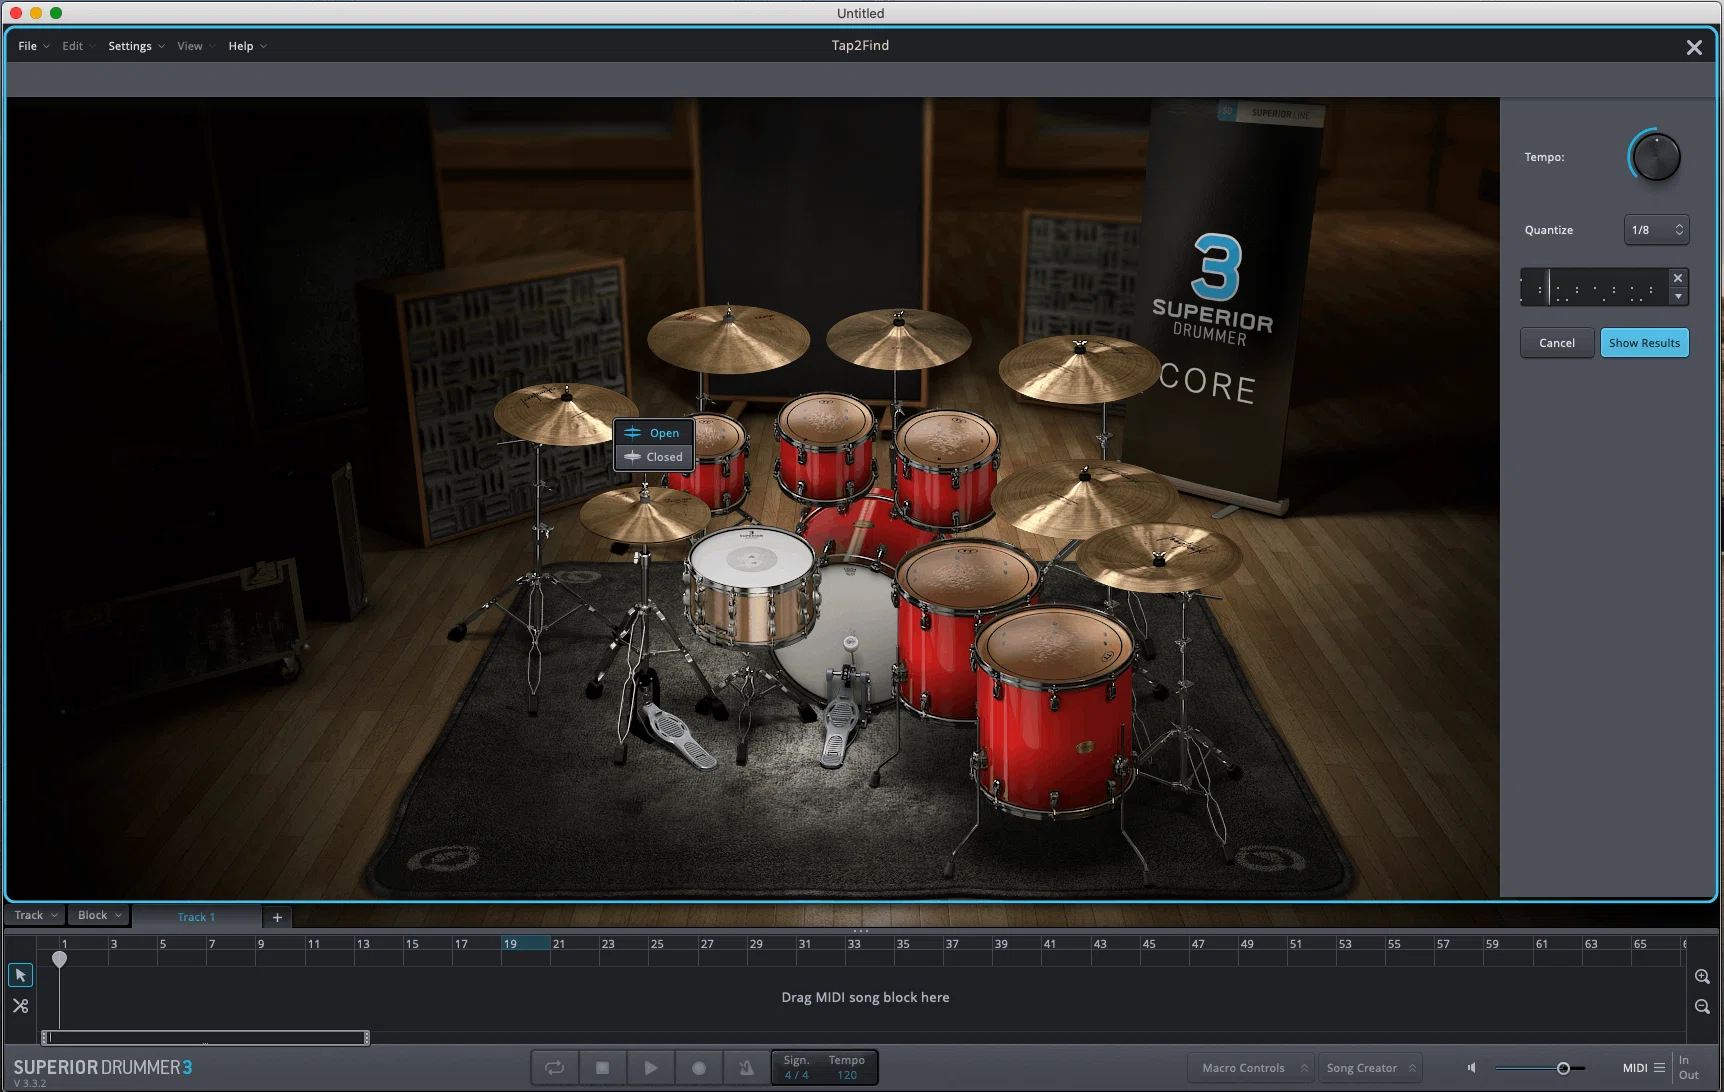Image resolution: width=1724 pixels, height=1092 pixels.
Task: Adjust the Tempo knob
Action: pos(1655,157)
